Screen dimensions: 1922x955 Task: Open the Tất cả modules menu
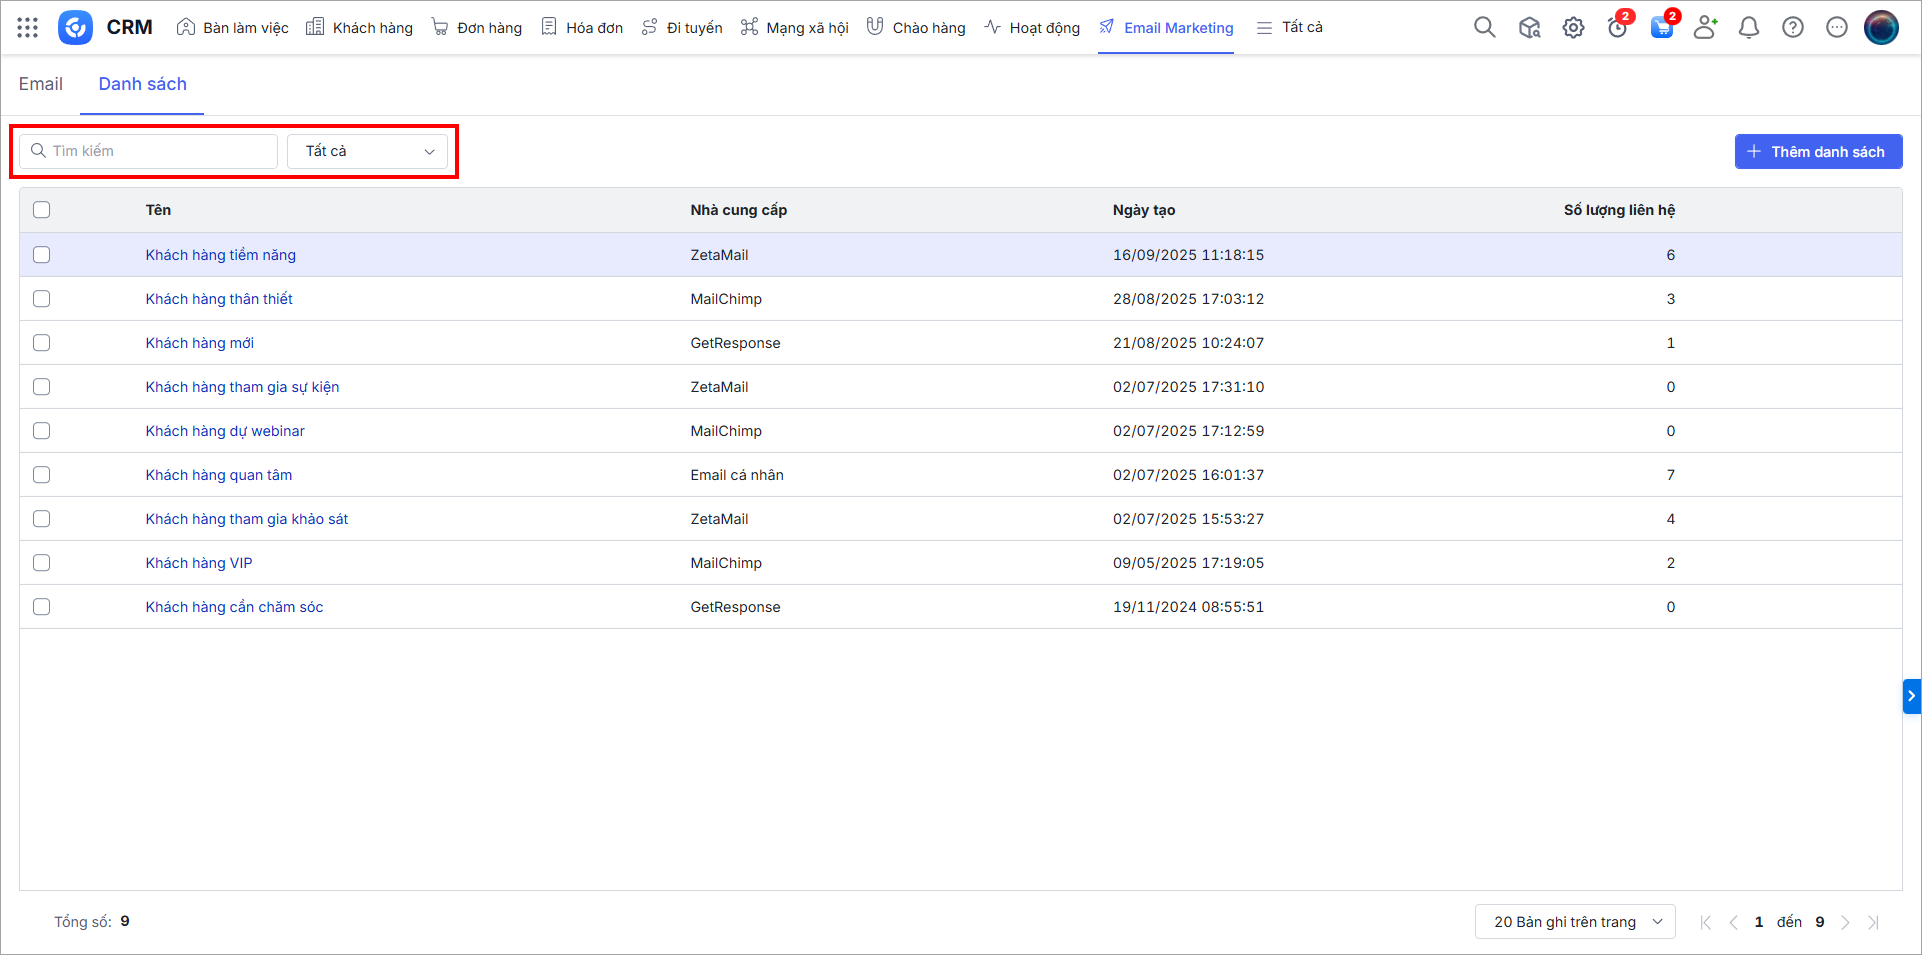coord(1290,28)
